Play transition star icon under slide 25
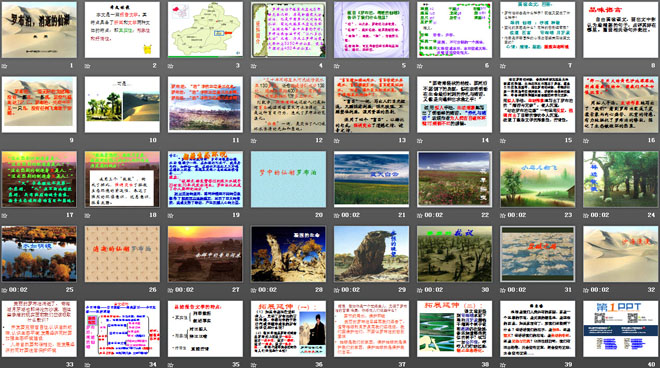660x368 pixels. [5, 290]
